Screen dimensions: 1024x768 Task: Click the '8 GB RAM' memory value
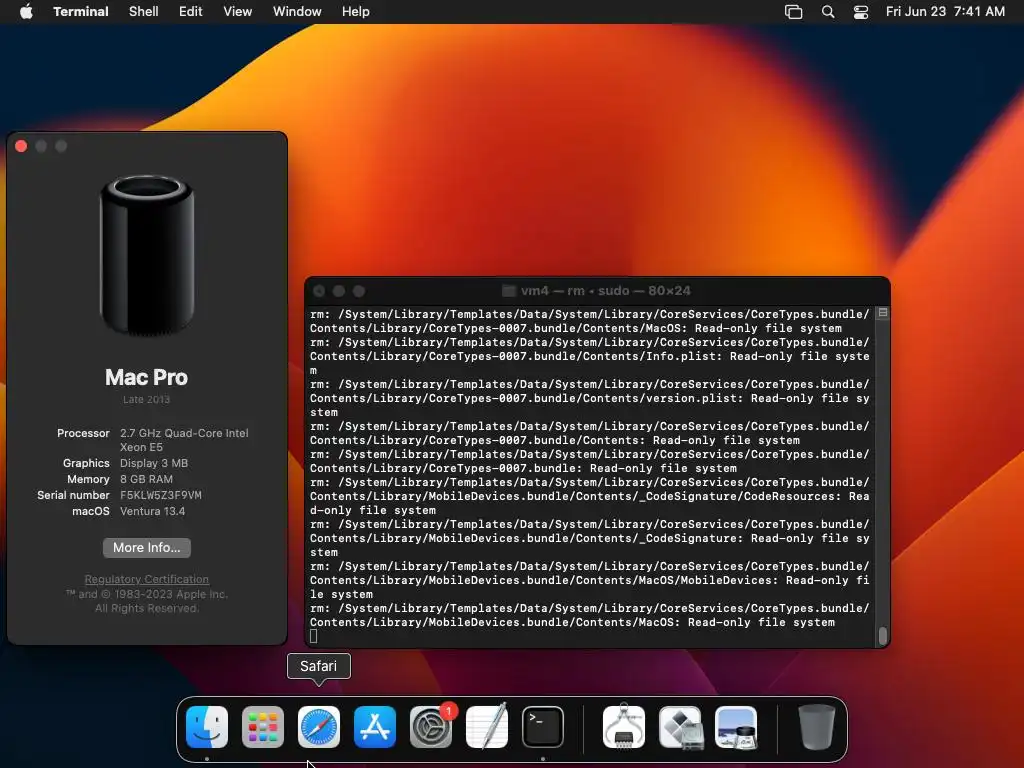[x=146, y=479]
